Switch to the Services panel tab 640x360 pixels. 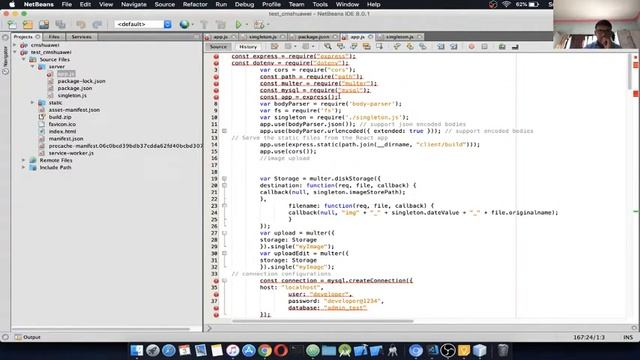(81, 37)
